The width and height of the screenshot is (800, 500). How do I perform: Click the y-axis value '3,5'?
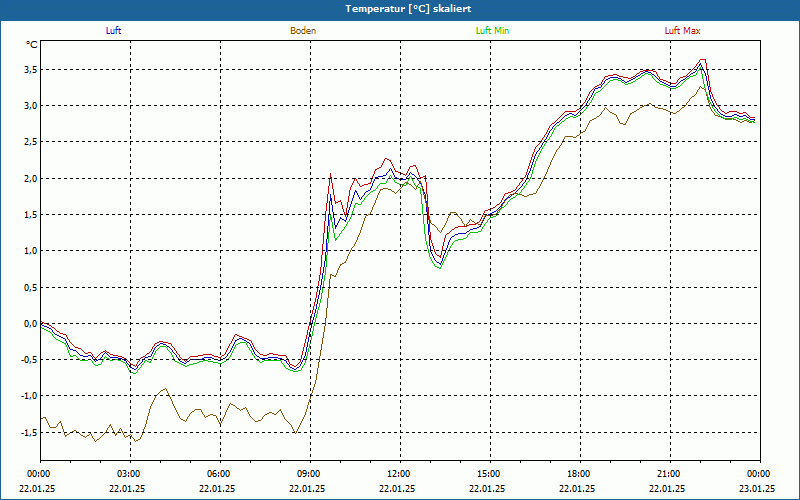click(31, 69)
